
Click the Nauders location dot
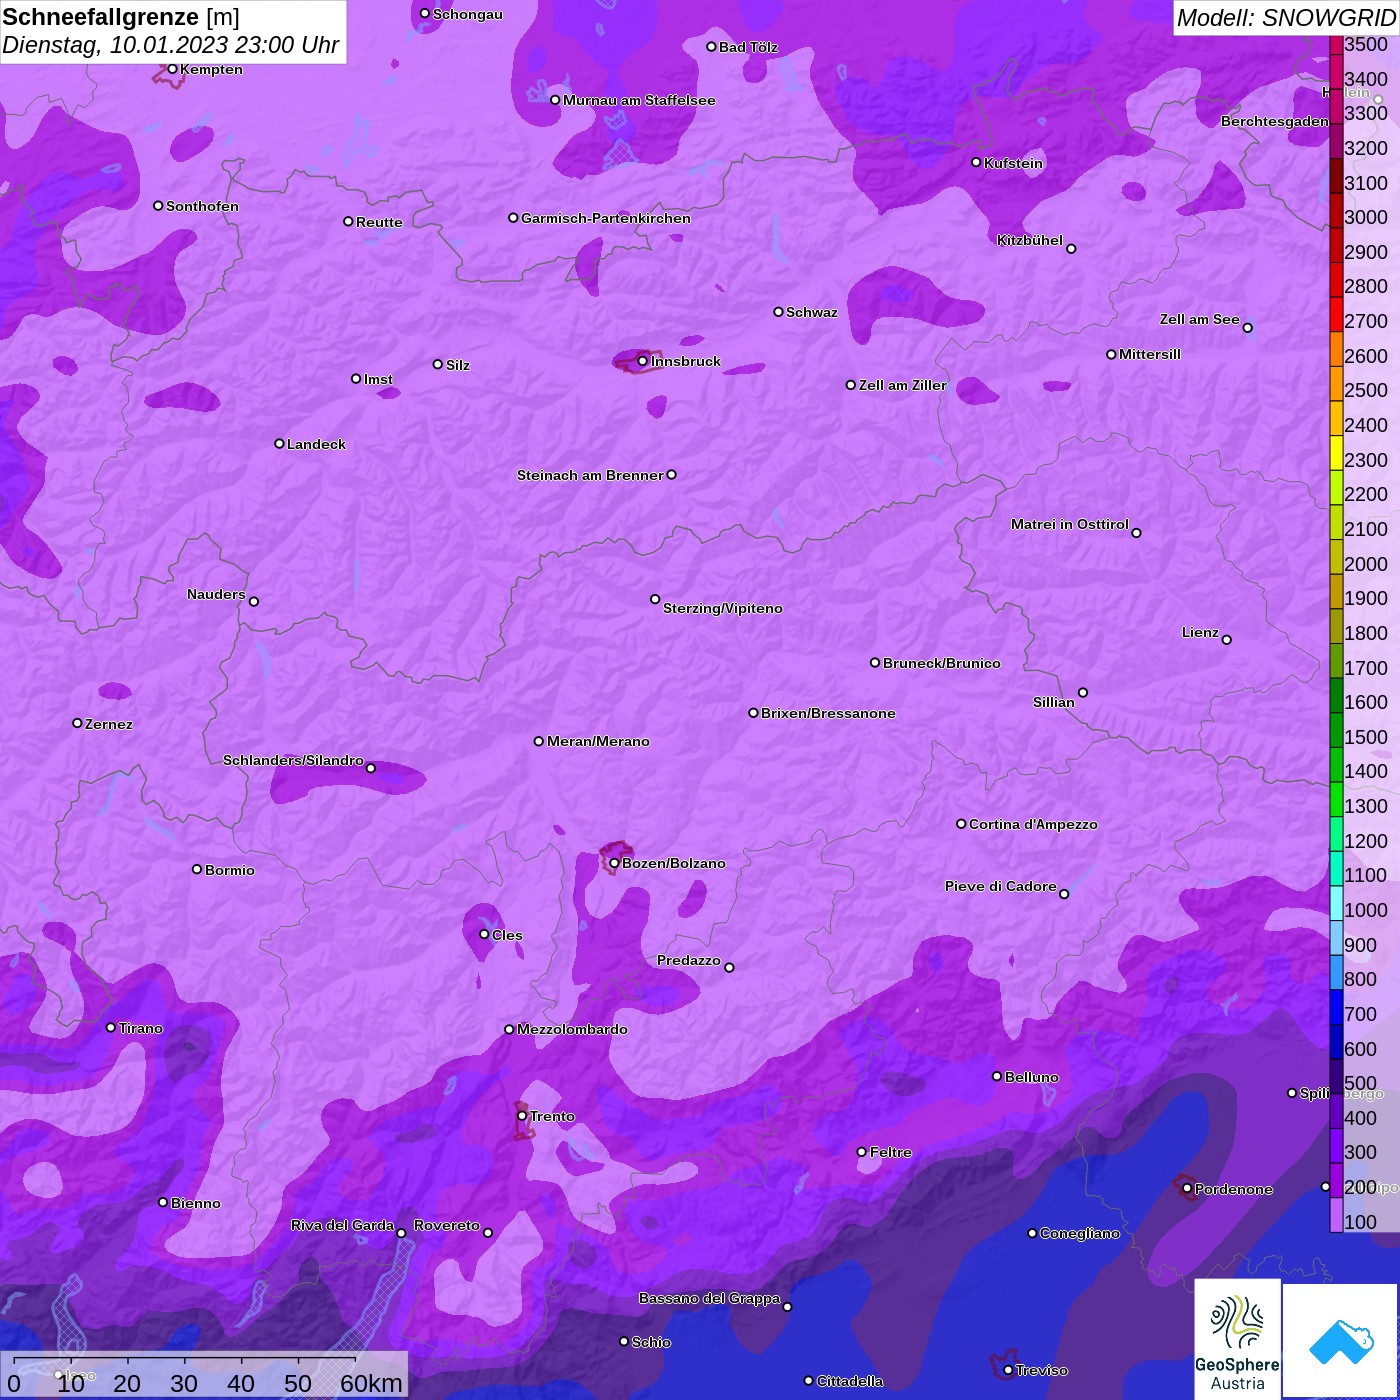[254, 601]
